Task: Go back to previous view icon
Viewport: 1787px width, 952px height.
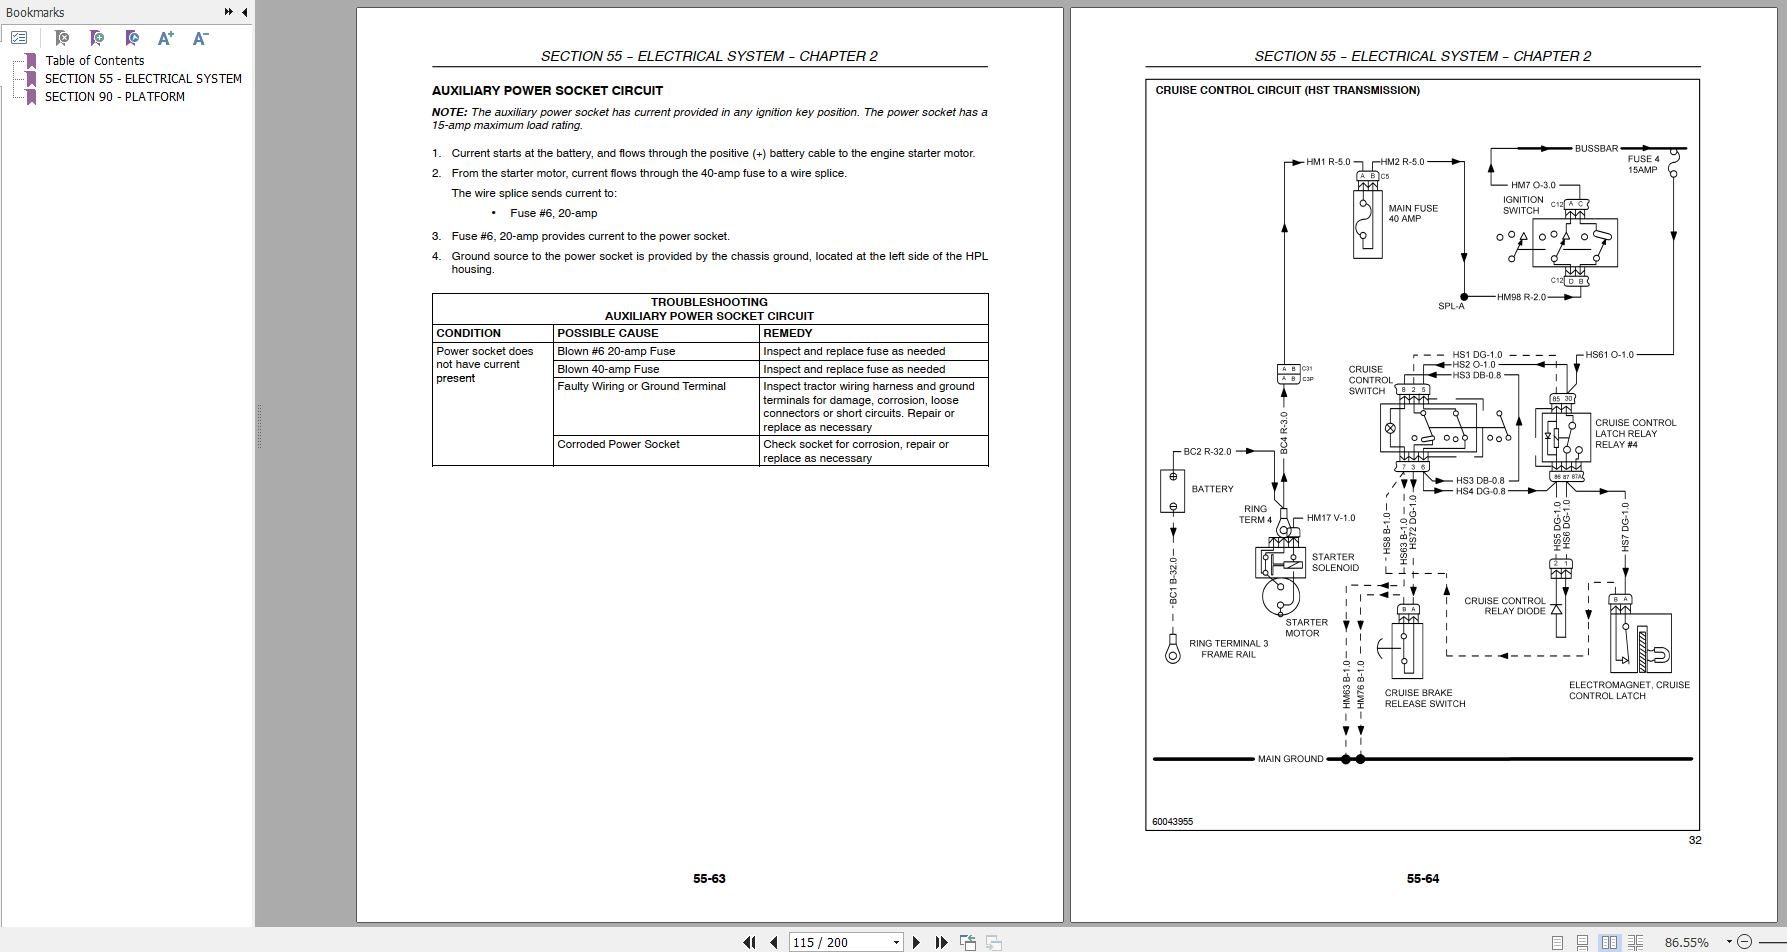Action: click(966, 941)
